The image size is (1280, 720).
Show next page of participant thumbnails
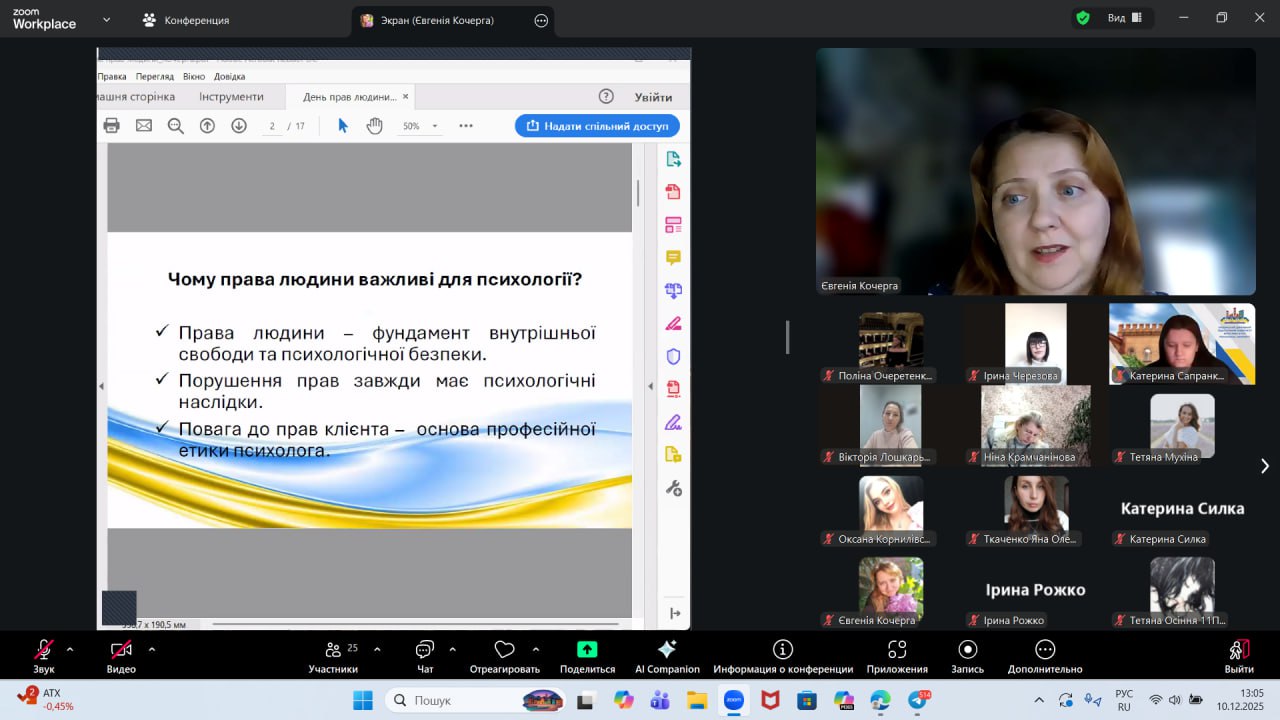(1264, 466)
